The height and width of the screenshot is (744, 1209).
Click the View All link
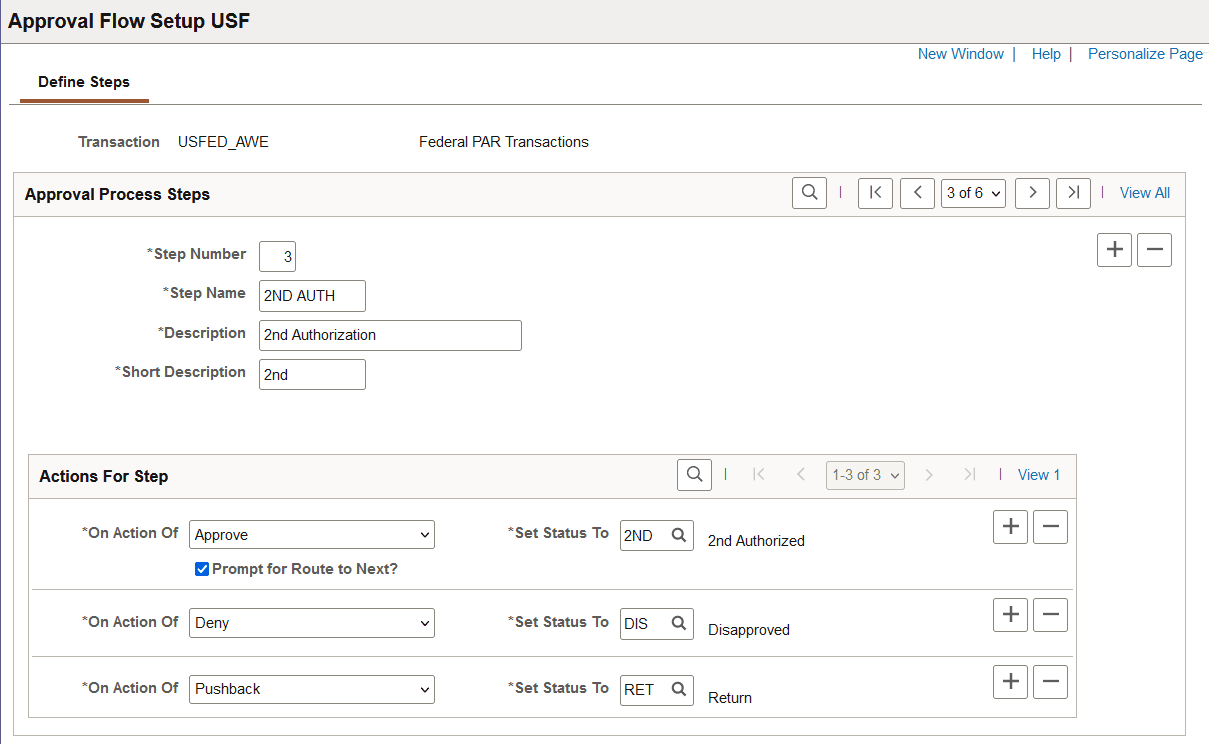(1144, 192)
